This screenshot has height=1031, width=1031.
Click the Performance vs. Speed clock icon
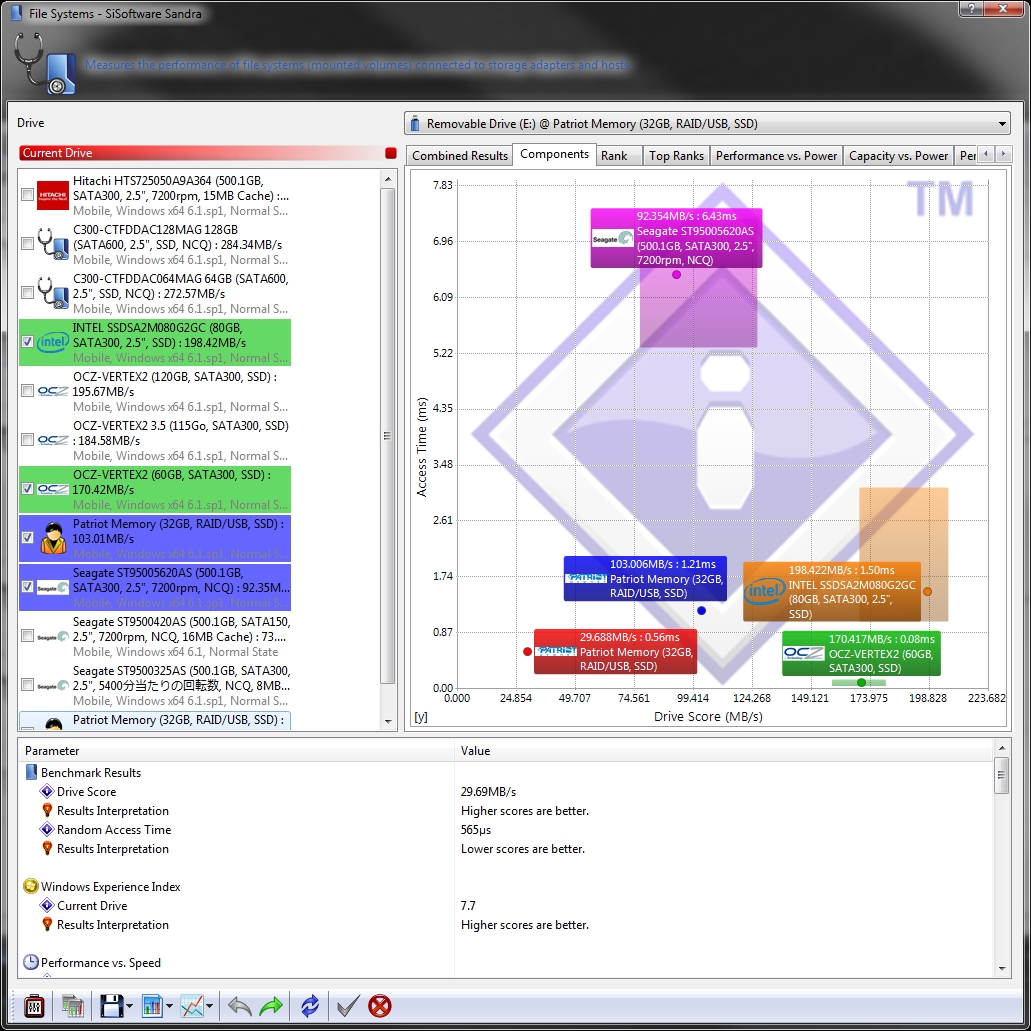[30, 962]
